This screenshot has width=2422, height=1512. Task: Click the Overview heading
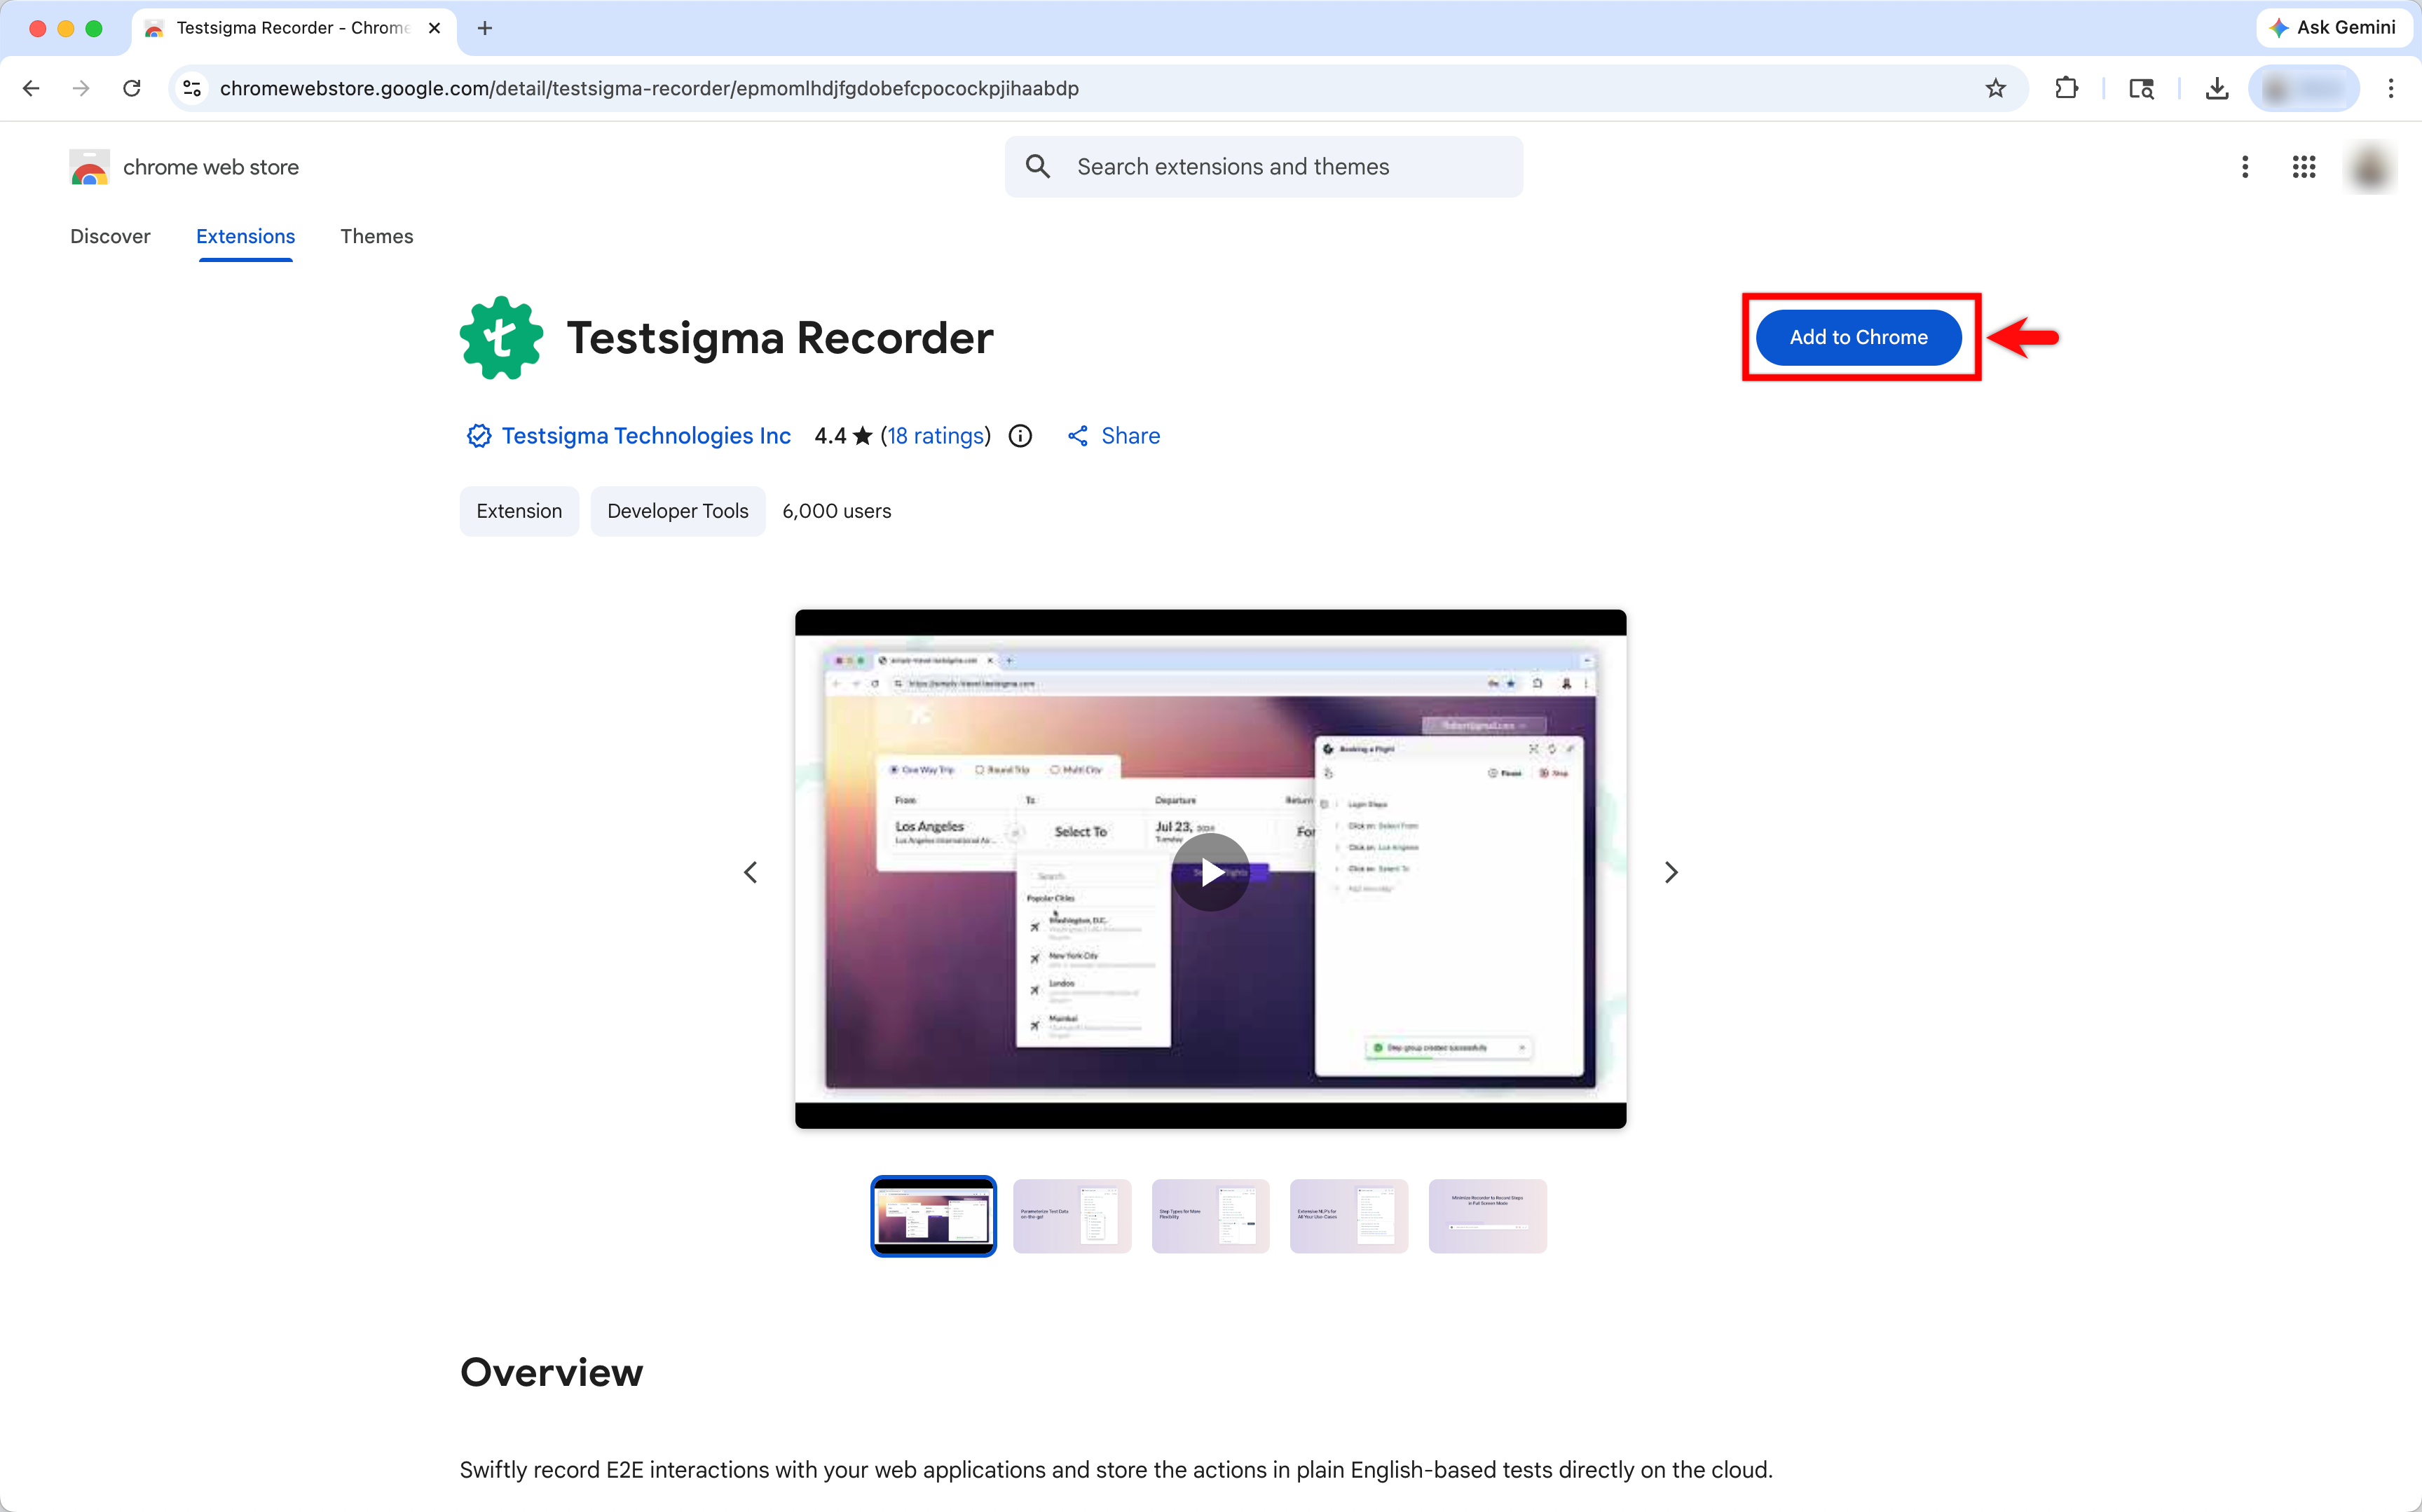pos(551,1372)
